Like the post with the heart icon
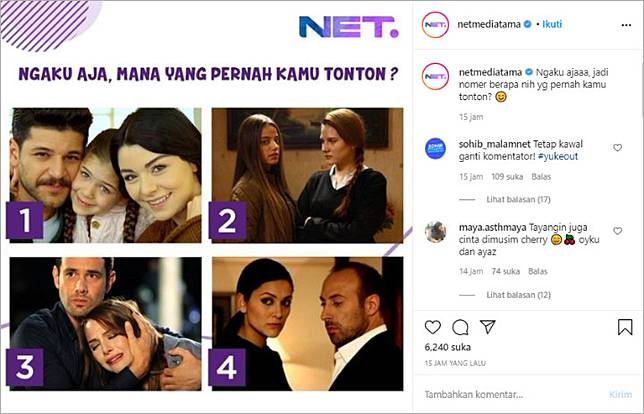The height and width of the screenshot is (414, 644). (x=432, y=327)
